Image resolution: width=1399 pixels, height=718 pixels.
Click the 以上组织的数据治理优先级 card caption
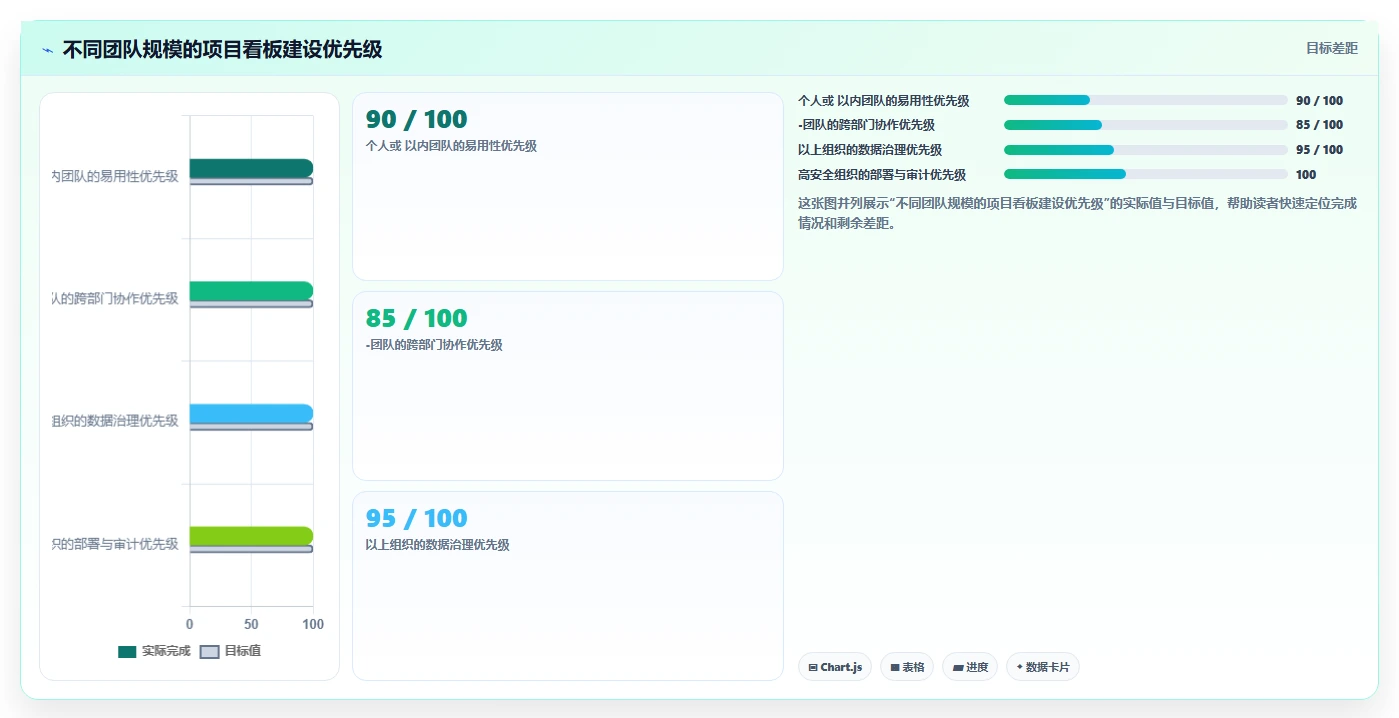click(438, 545)
